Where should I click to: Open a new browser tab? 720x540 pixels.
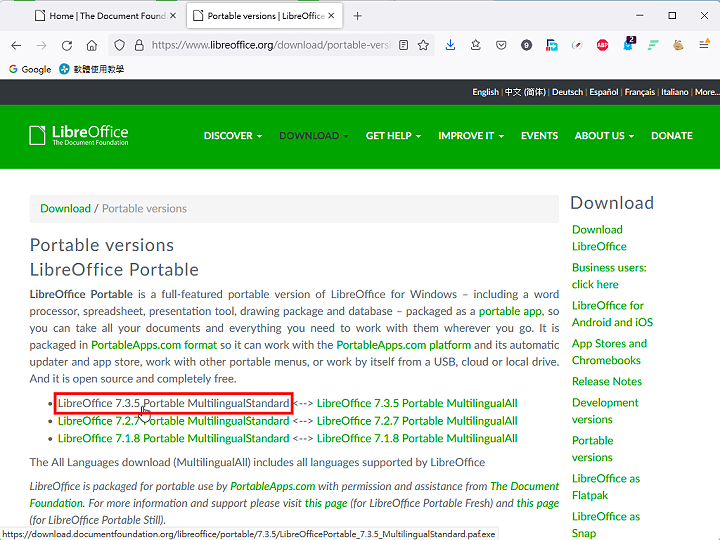click(357, 16)
